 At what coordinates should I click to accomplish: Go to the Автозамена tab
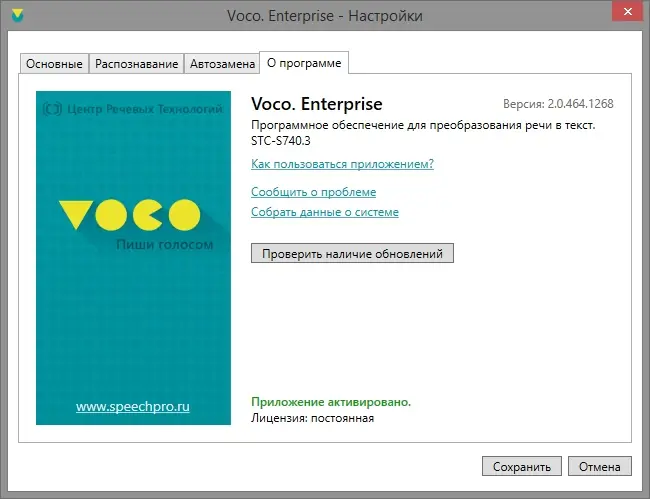pyautogui.click(x=222, y=64)
